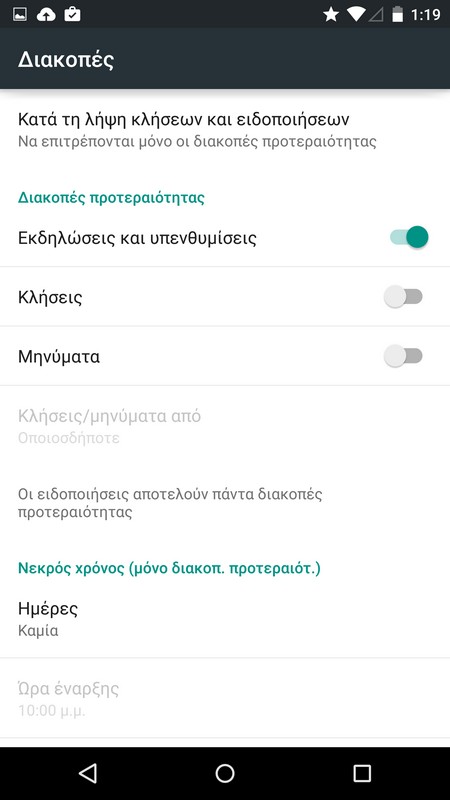Screen dimensions: 450x800
Task: Enable the Κλήσεις toggle switch
Action: coord(404,297)
